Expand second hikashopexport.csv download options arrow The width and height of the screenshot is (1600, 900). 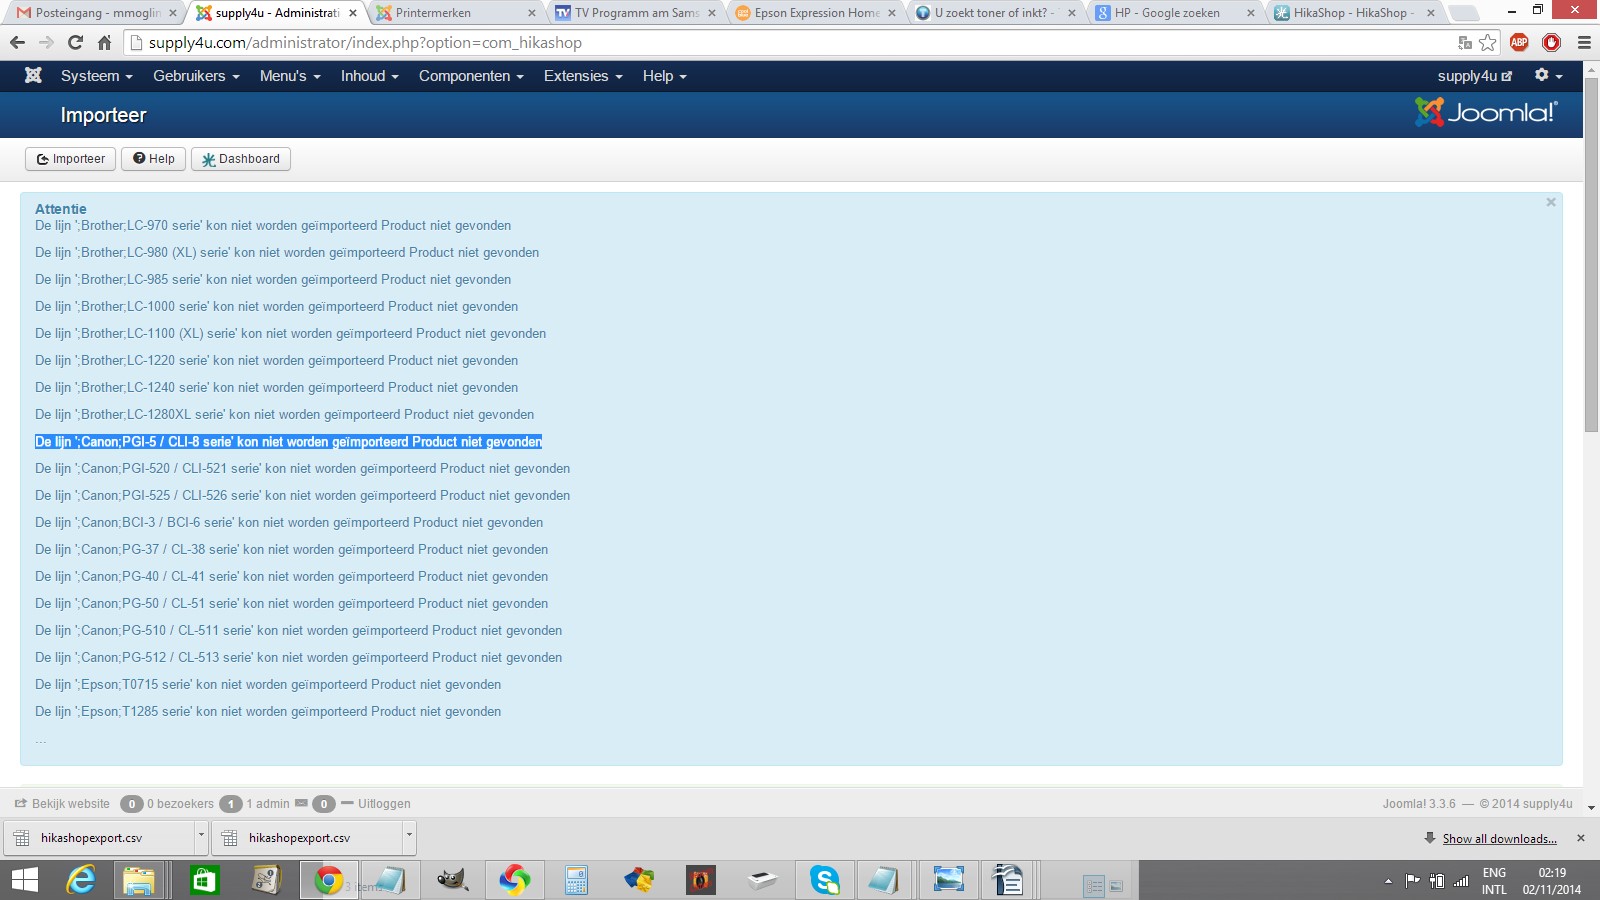(409, 838)
